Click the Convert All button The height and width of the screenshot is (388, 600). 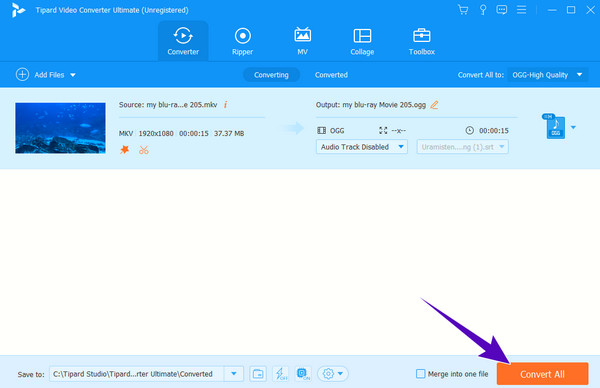pos(542,374)
